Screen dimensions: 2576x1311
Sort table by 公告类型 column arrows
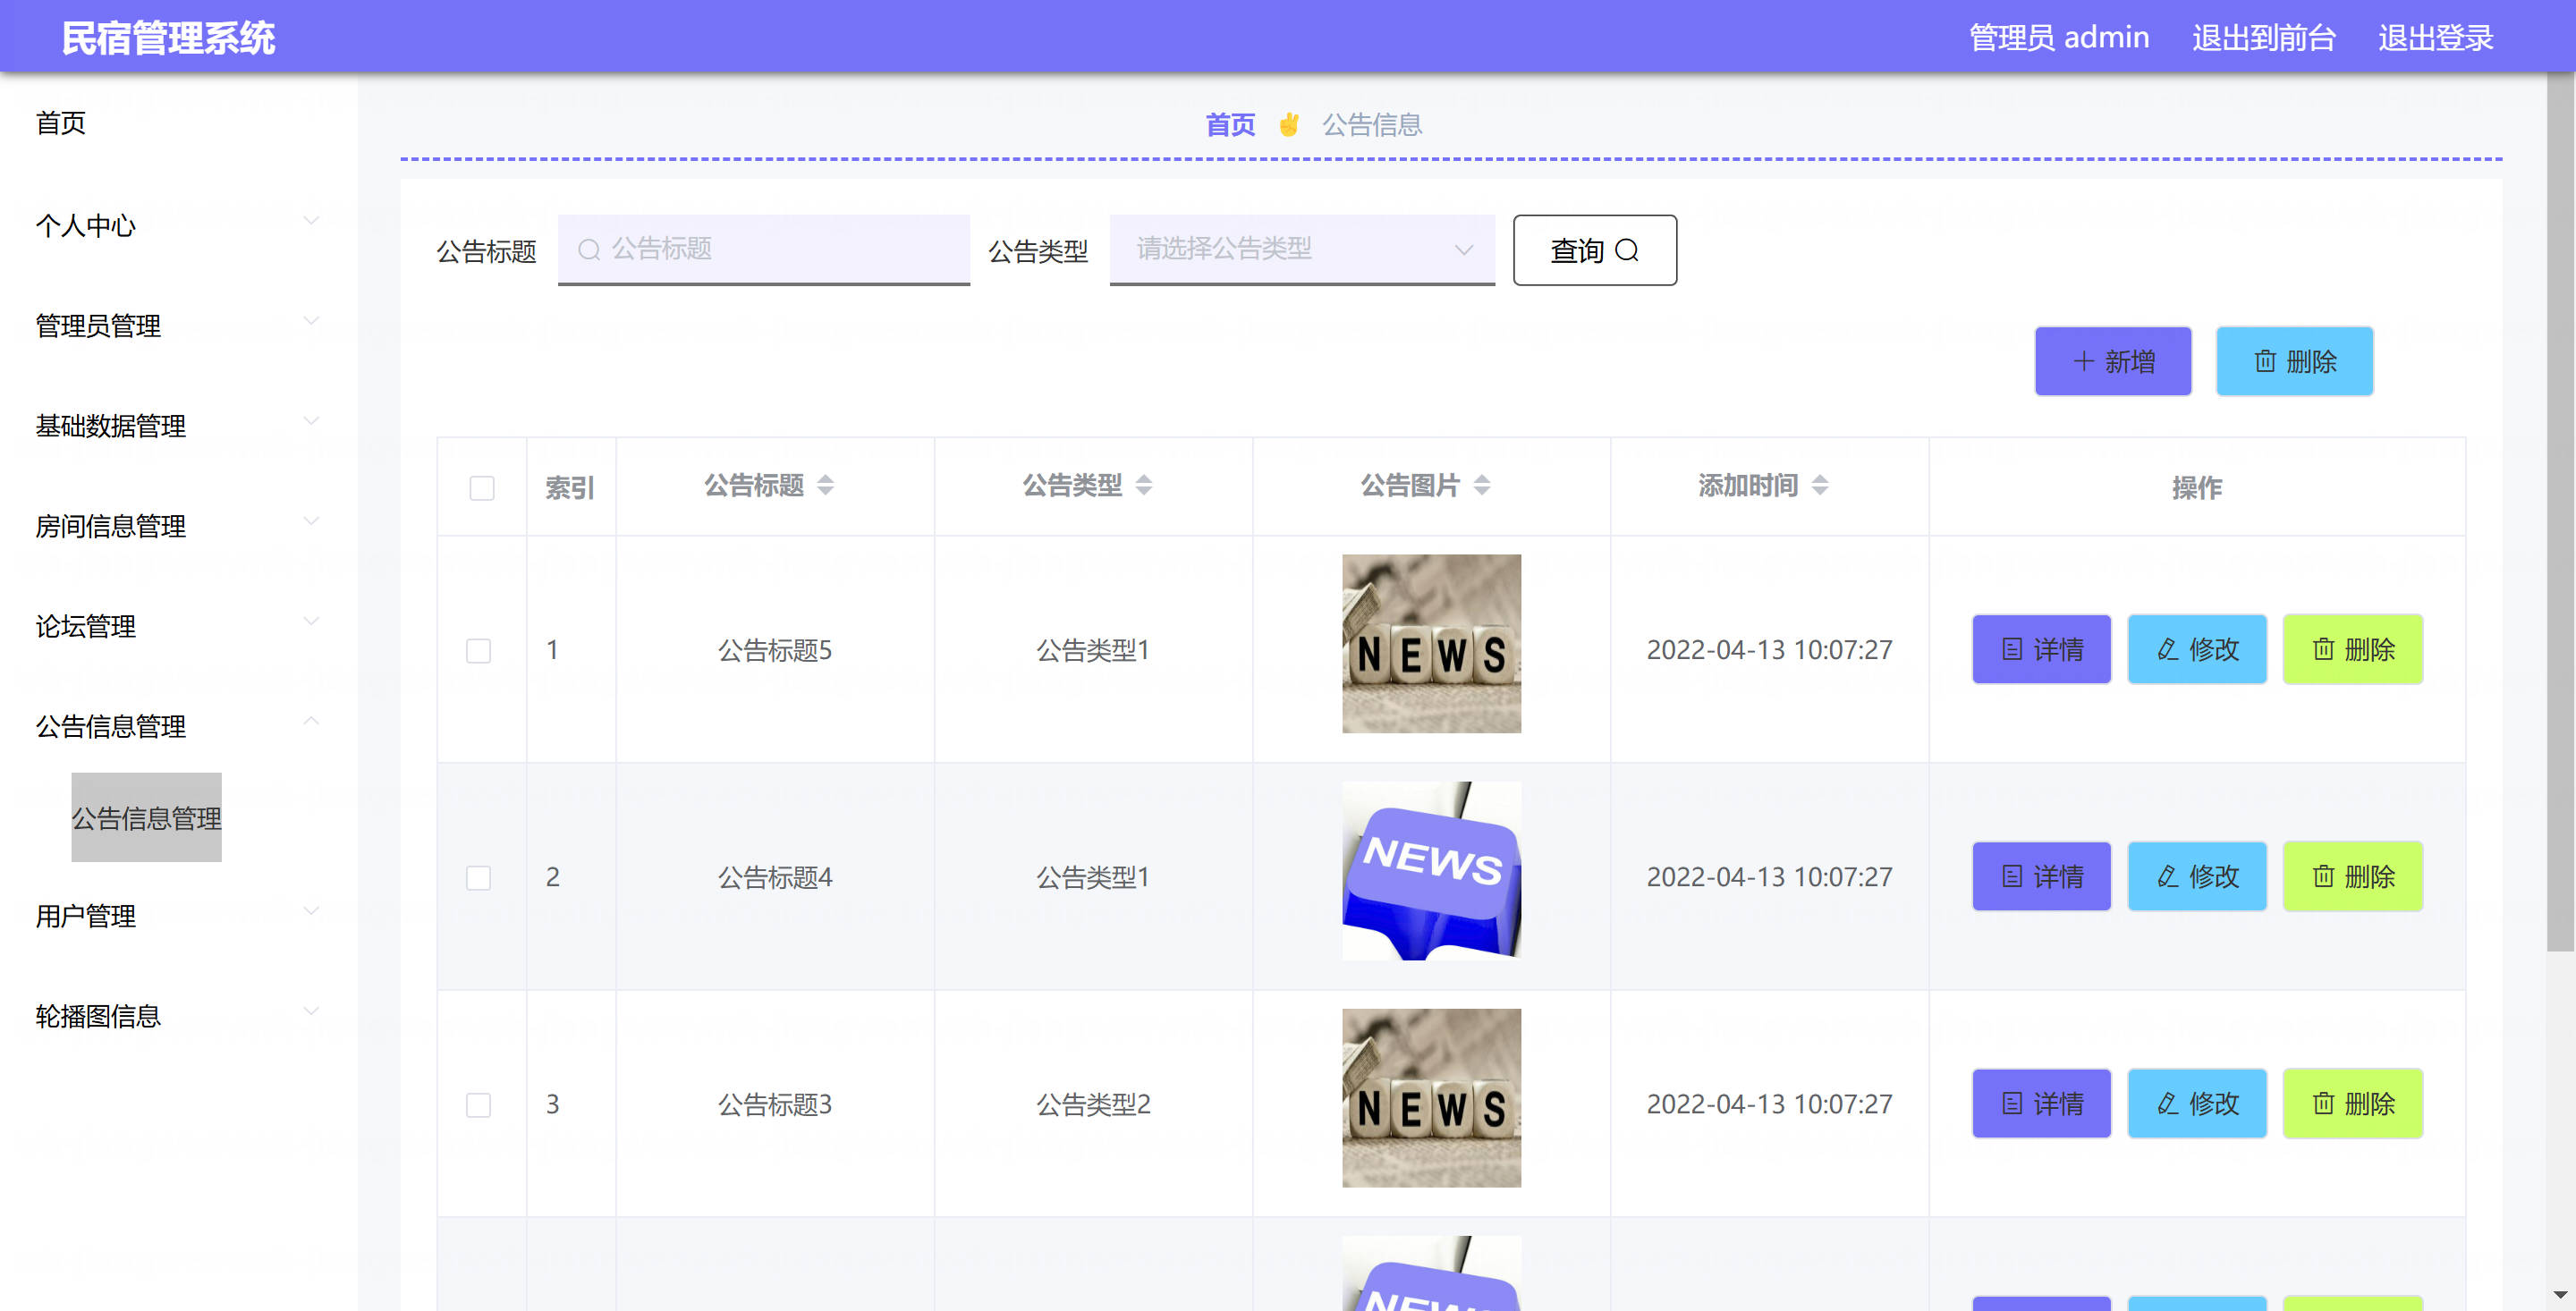point(1144,486)
